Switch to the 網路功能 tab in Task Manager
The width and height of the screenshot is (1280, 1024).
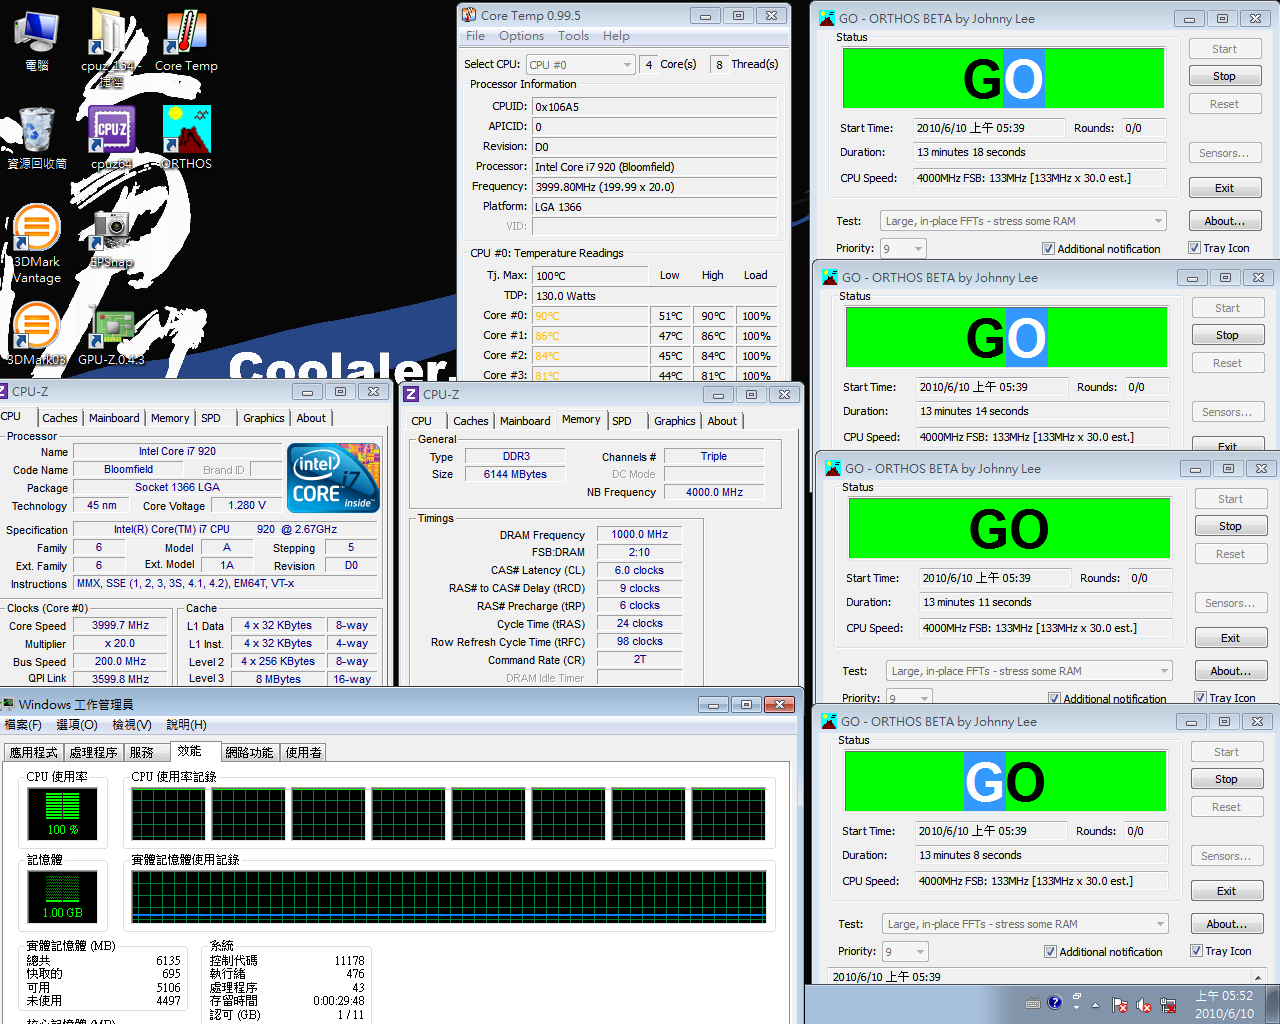pos(249,752)
